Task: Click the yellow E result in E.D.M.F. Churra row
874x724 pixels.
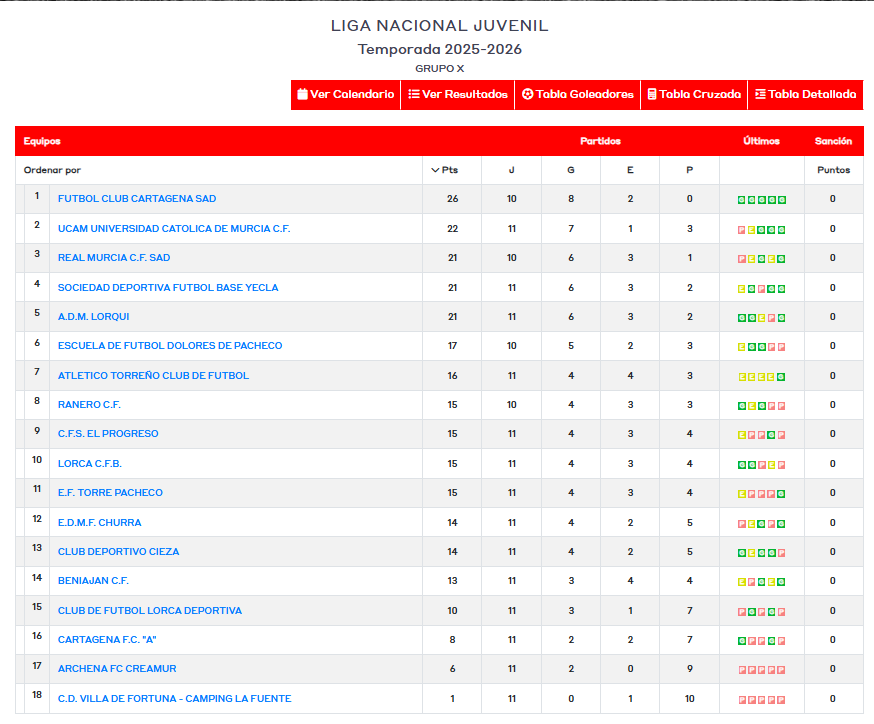Action: [x=751, y=524]
